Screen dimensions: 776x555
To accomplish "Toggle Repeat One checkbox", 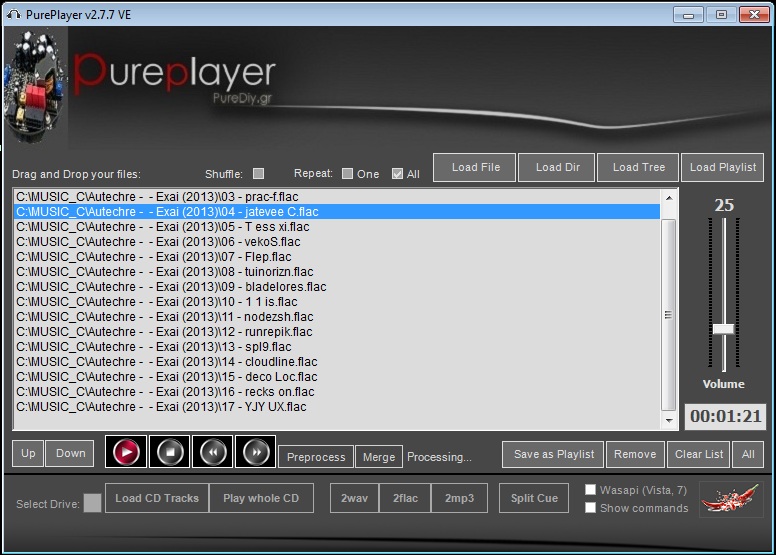I will [347, 174].
